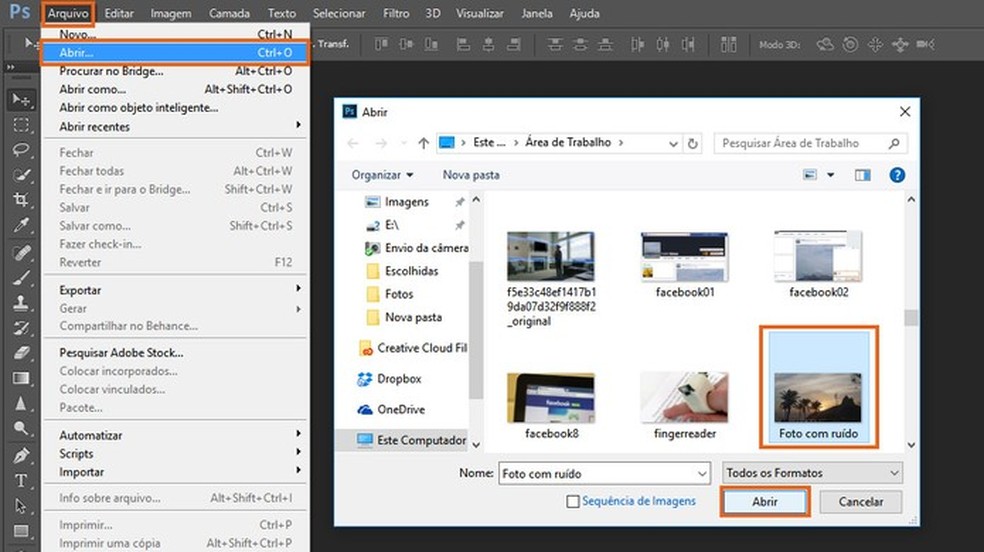984x552 pixels.
Task: Open the dialog help icon
Action: pos(897,175)
